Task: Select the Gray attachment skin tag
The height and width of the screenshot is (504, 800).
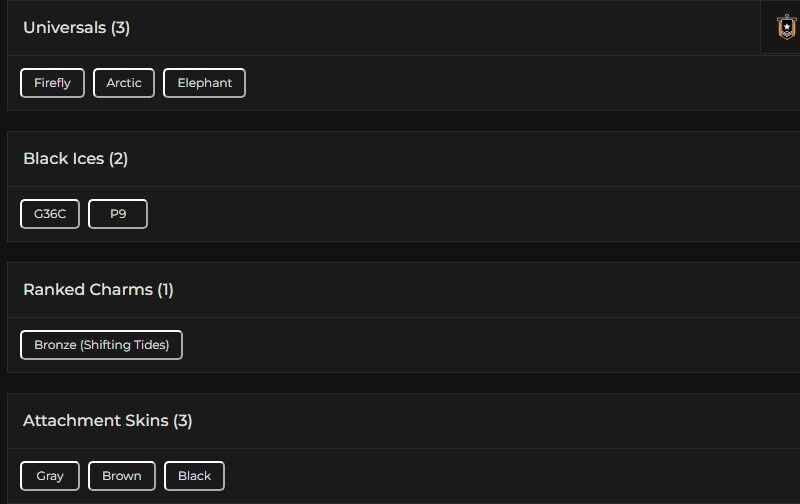Action: coord(50,476)
